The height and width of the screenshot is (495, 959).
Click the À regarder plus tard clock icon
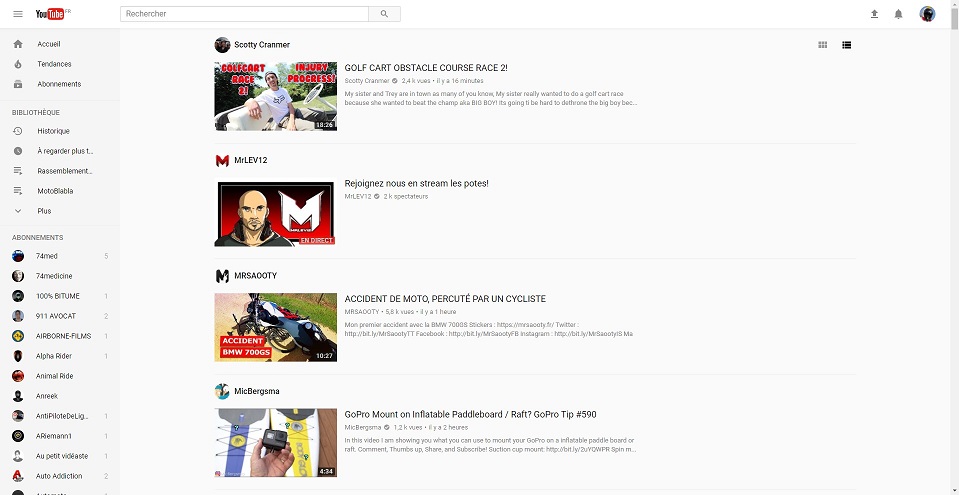18,151
